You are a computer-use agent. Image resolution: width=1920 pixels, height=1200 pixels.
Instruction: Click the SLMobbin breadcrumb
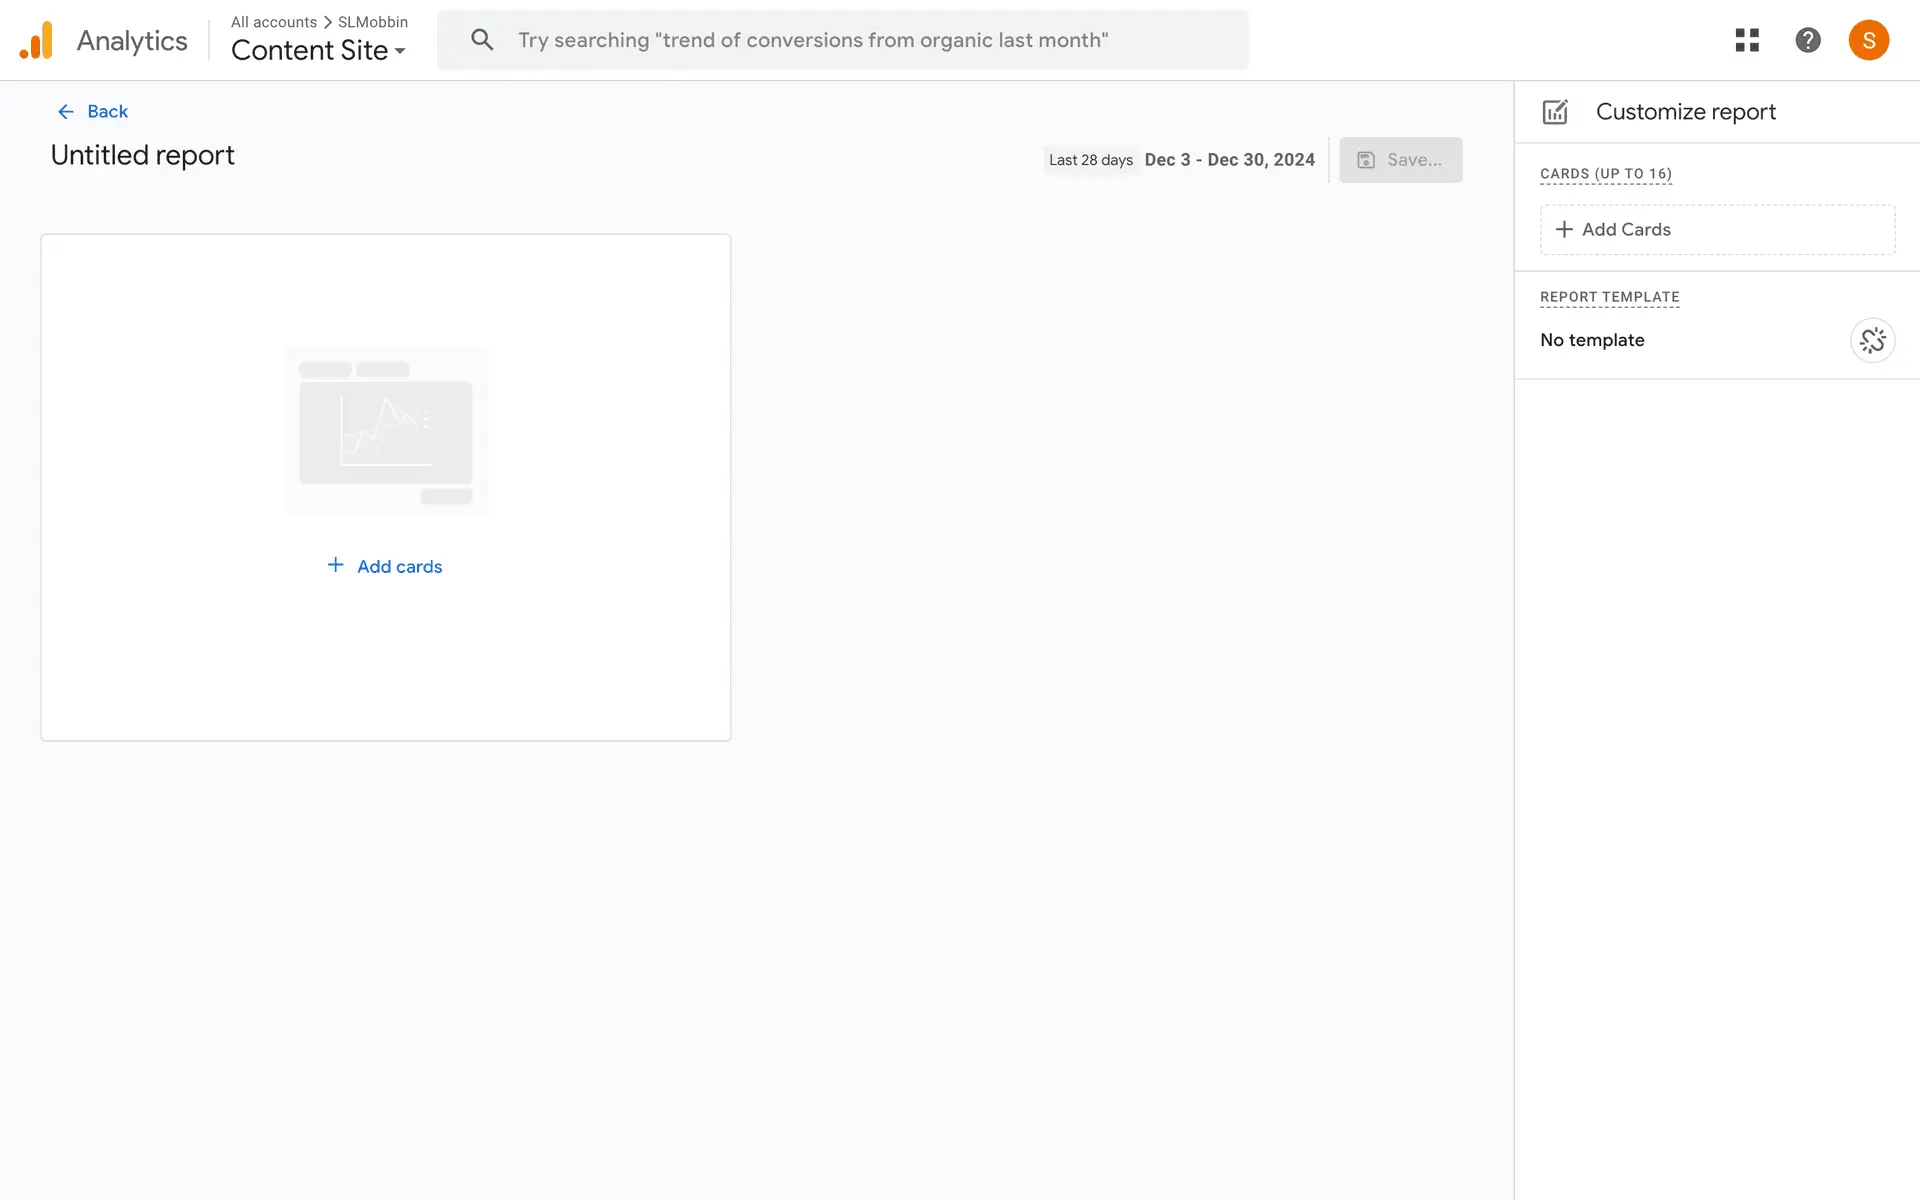coord(372,22)
